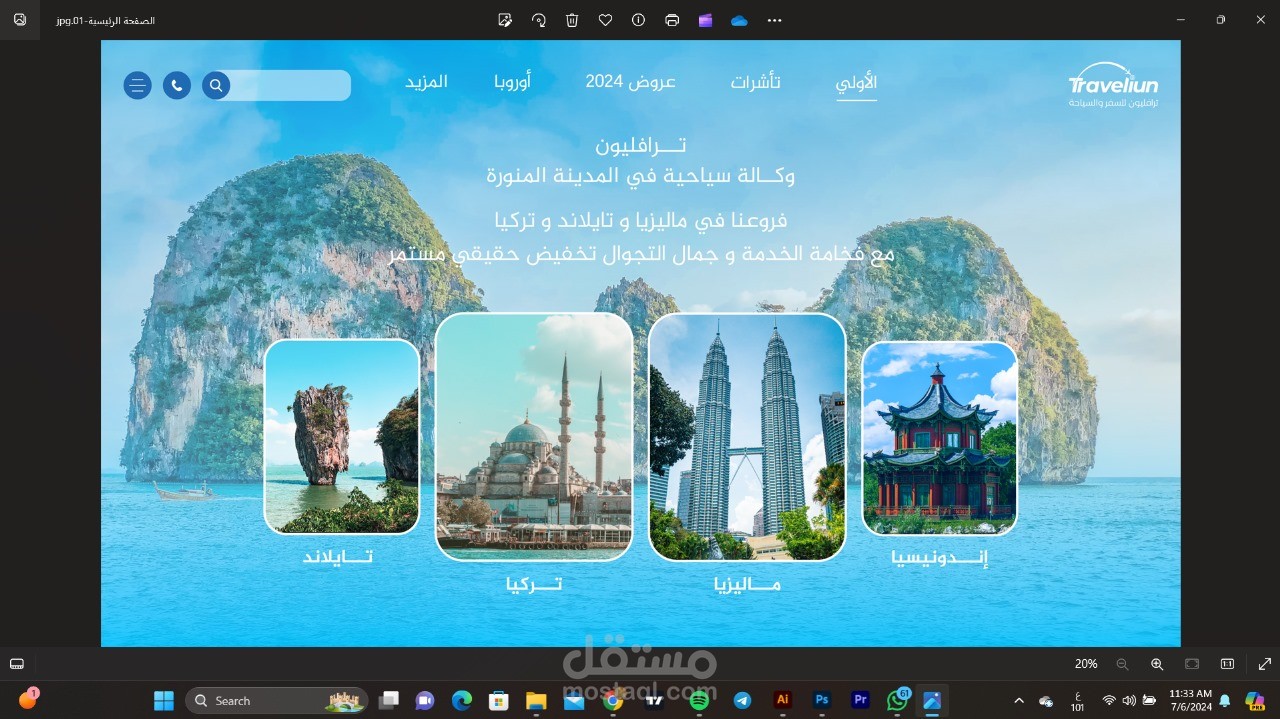Open the widgets icon with notification badge
Screen dimensions: 1280x719
coord(28,699)
